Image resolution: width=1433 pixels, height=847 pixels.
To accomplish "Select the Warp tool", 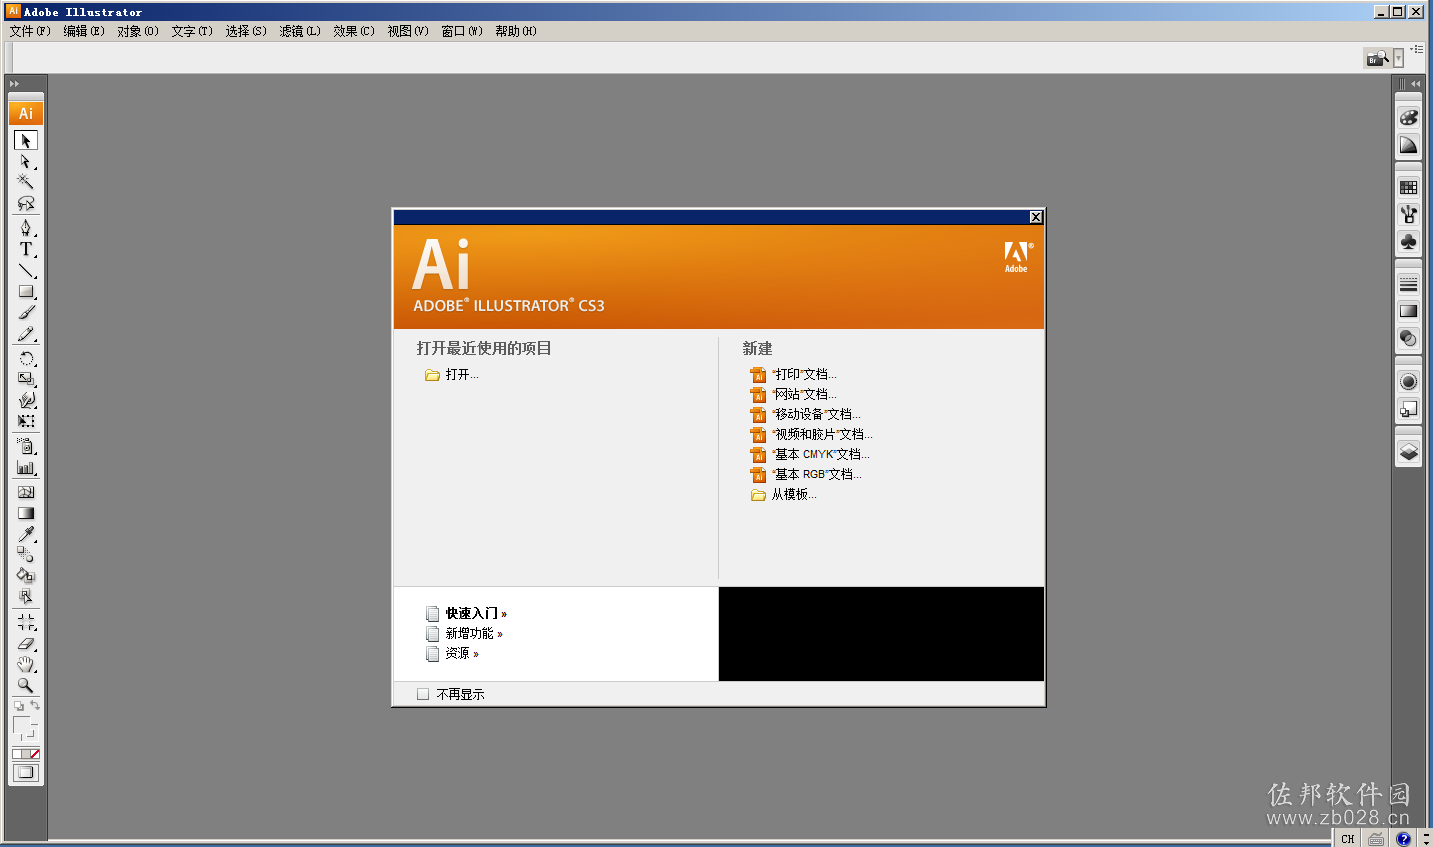I will coord(26,400).
